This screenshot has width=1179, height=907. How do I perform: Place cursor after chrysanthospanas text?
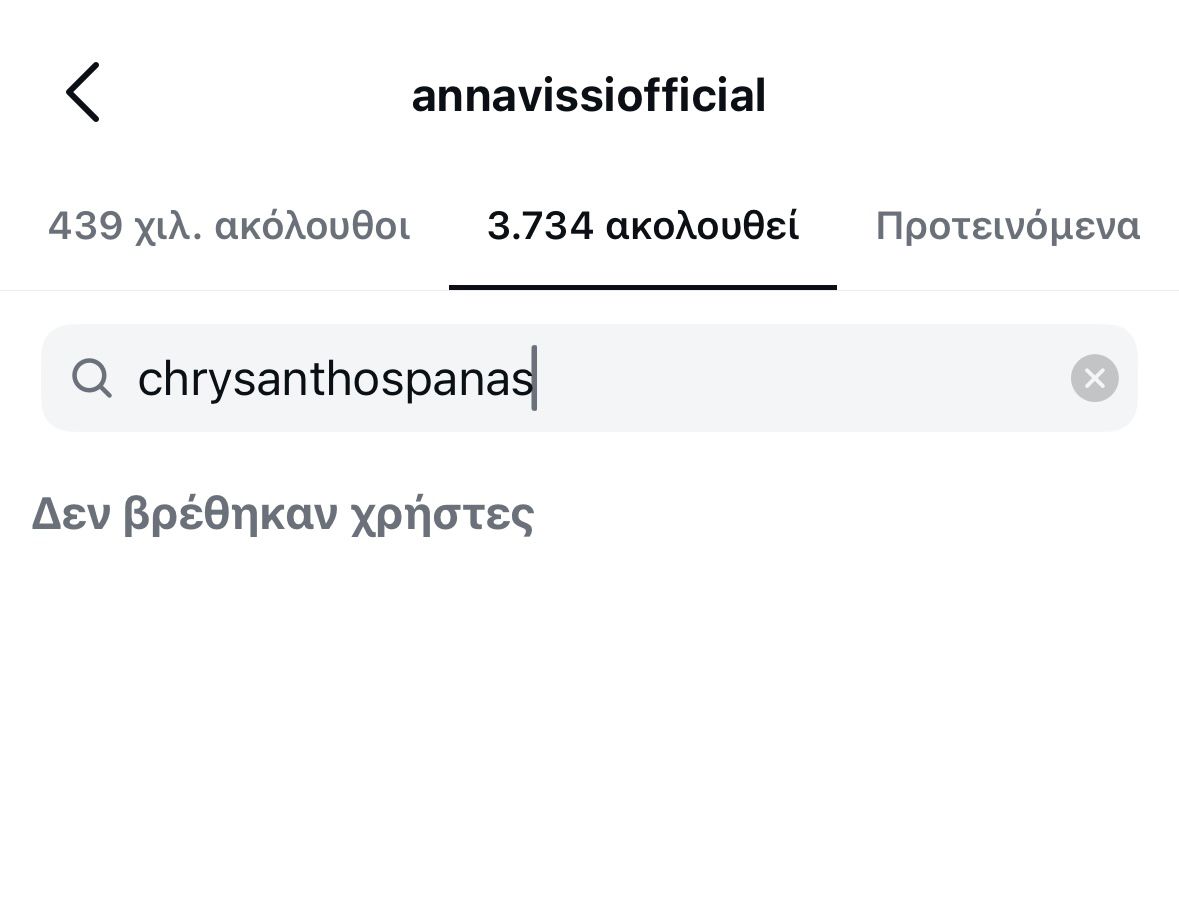click(x=535, y=379)
